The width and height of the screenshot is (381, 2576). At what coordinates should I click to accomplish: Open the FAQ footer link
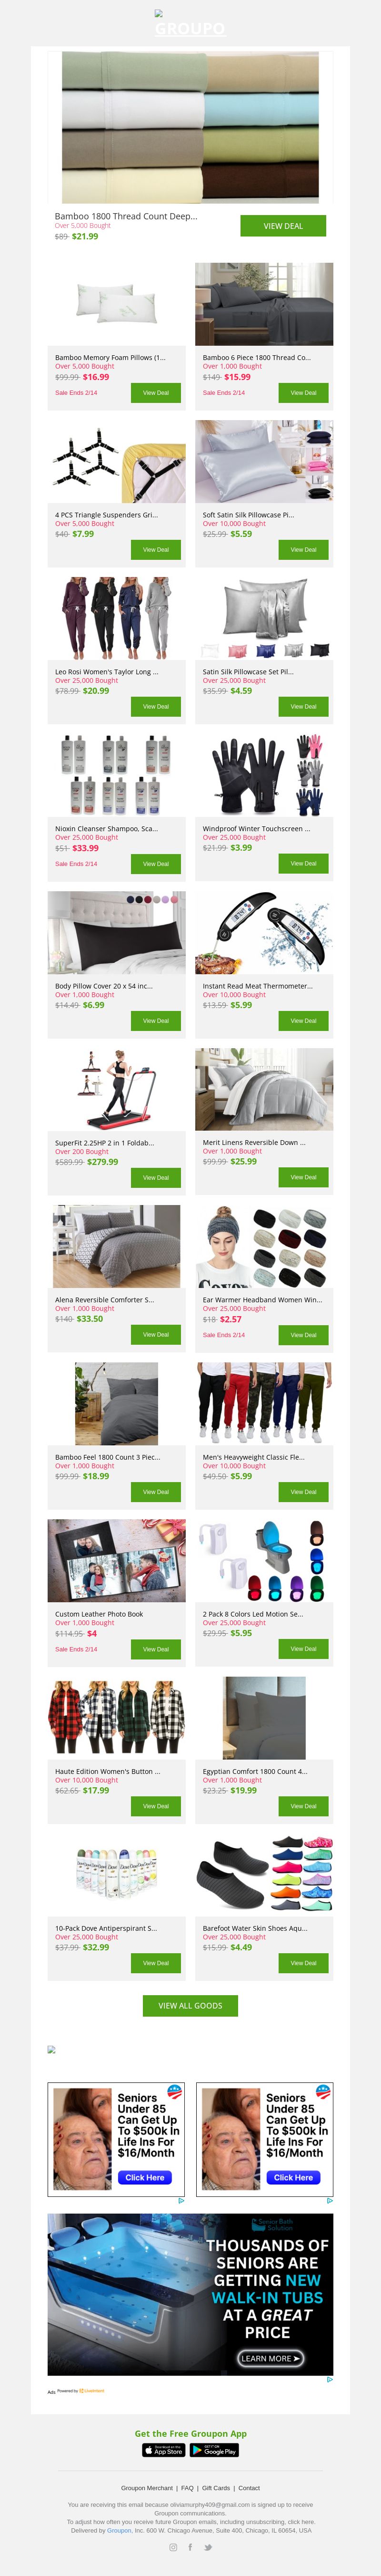[x=187, y=2487]
